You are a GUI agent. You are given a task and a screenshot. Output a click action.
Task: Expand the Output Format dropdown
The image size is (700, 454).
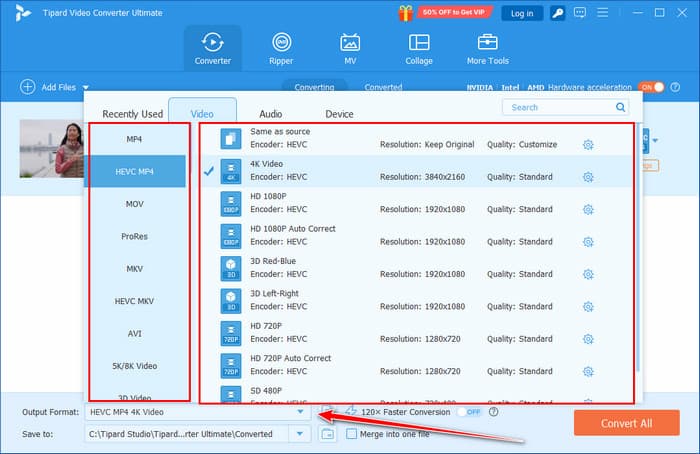(299, 411)
